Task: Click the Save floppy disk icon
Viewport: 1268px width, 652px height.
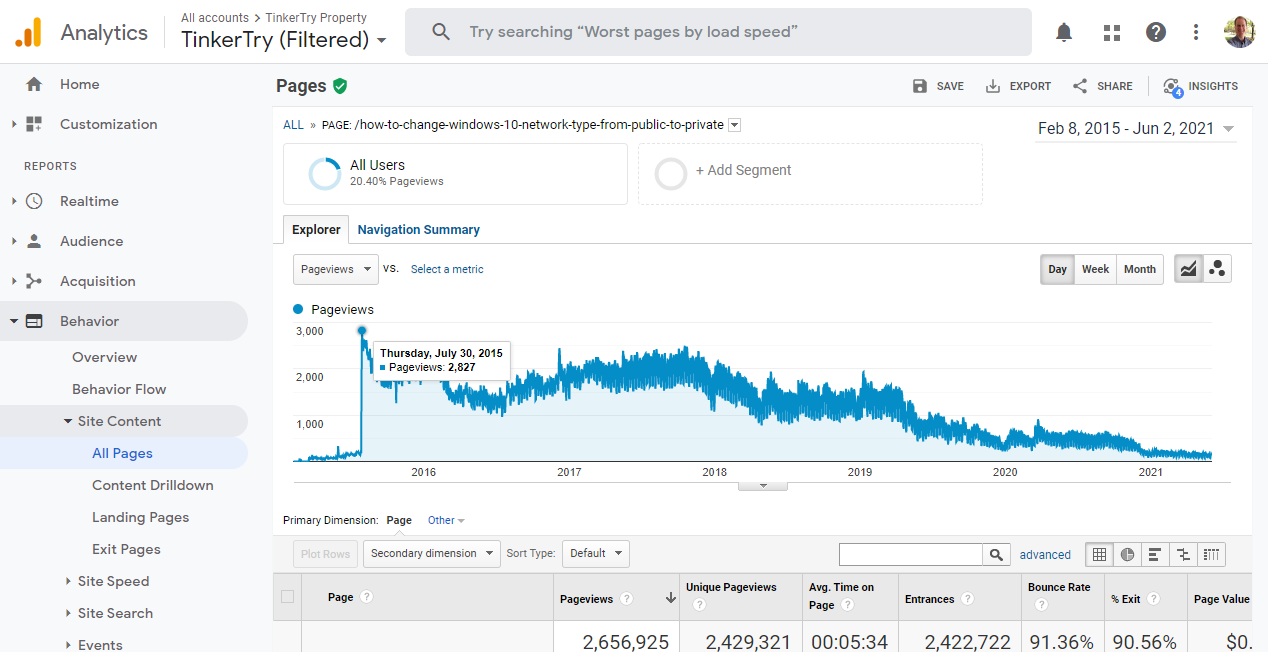Action: click(x=920, y=86)
